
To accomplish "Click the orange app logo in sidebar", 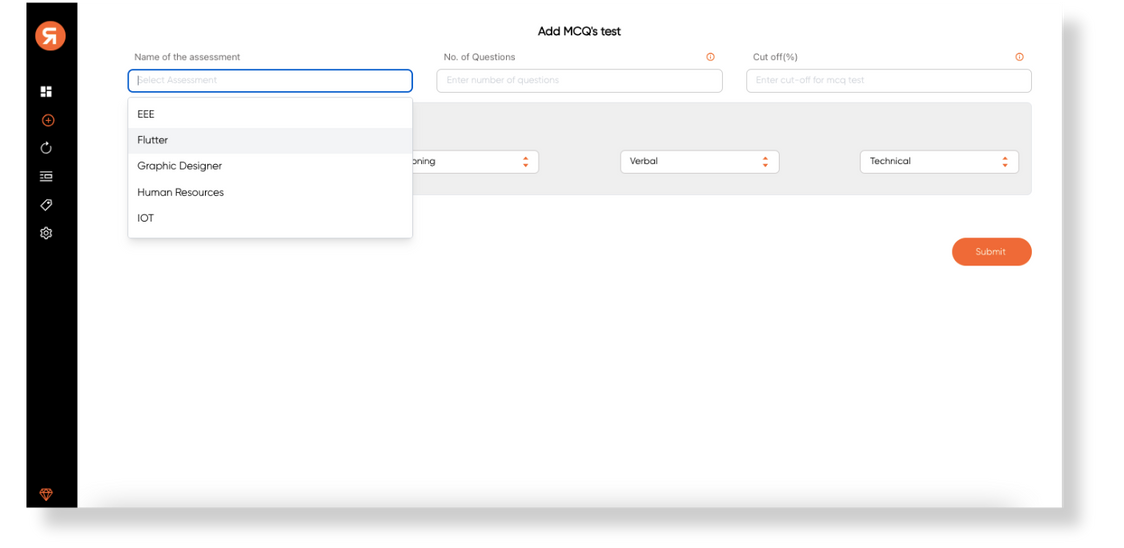I will (50, 36).
